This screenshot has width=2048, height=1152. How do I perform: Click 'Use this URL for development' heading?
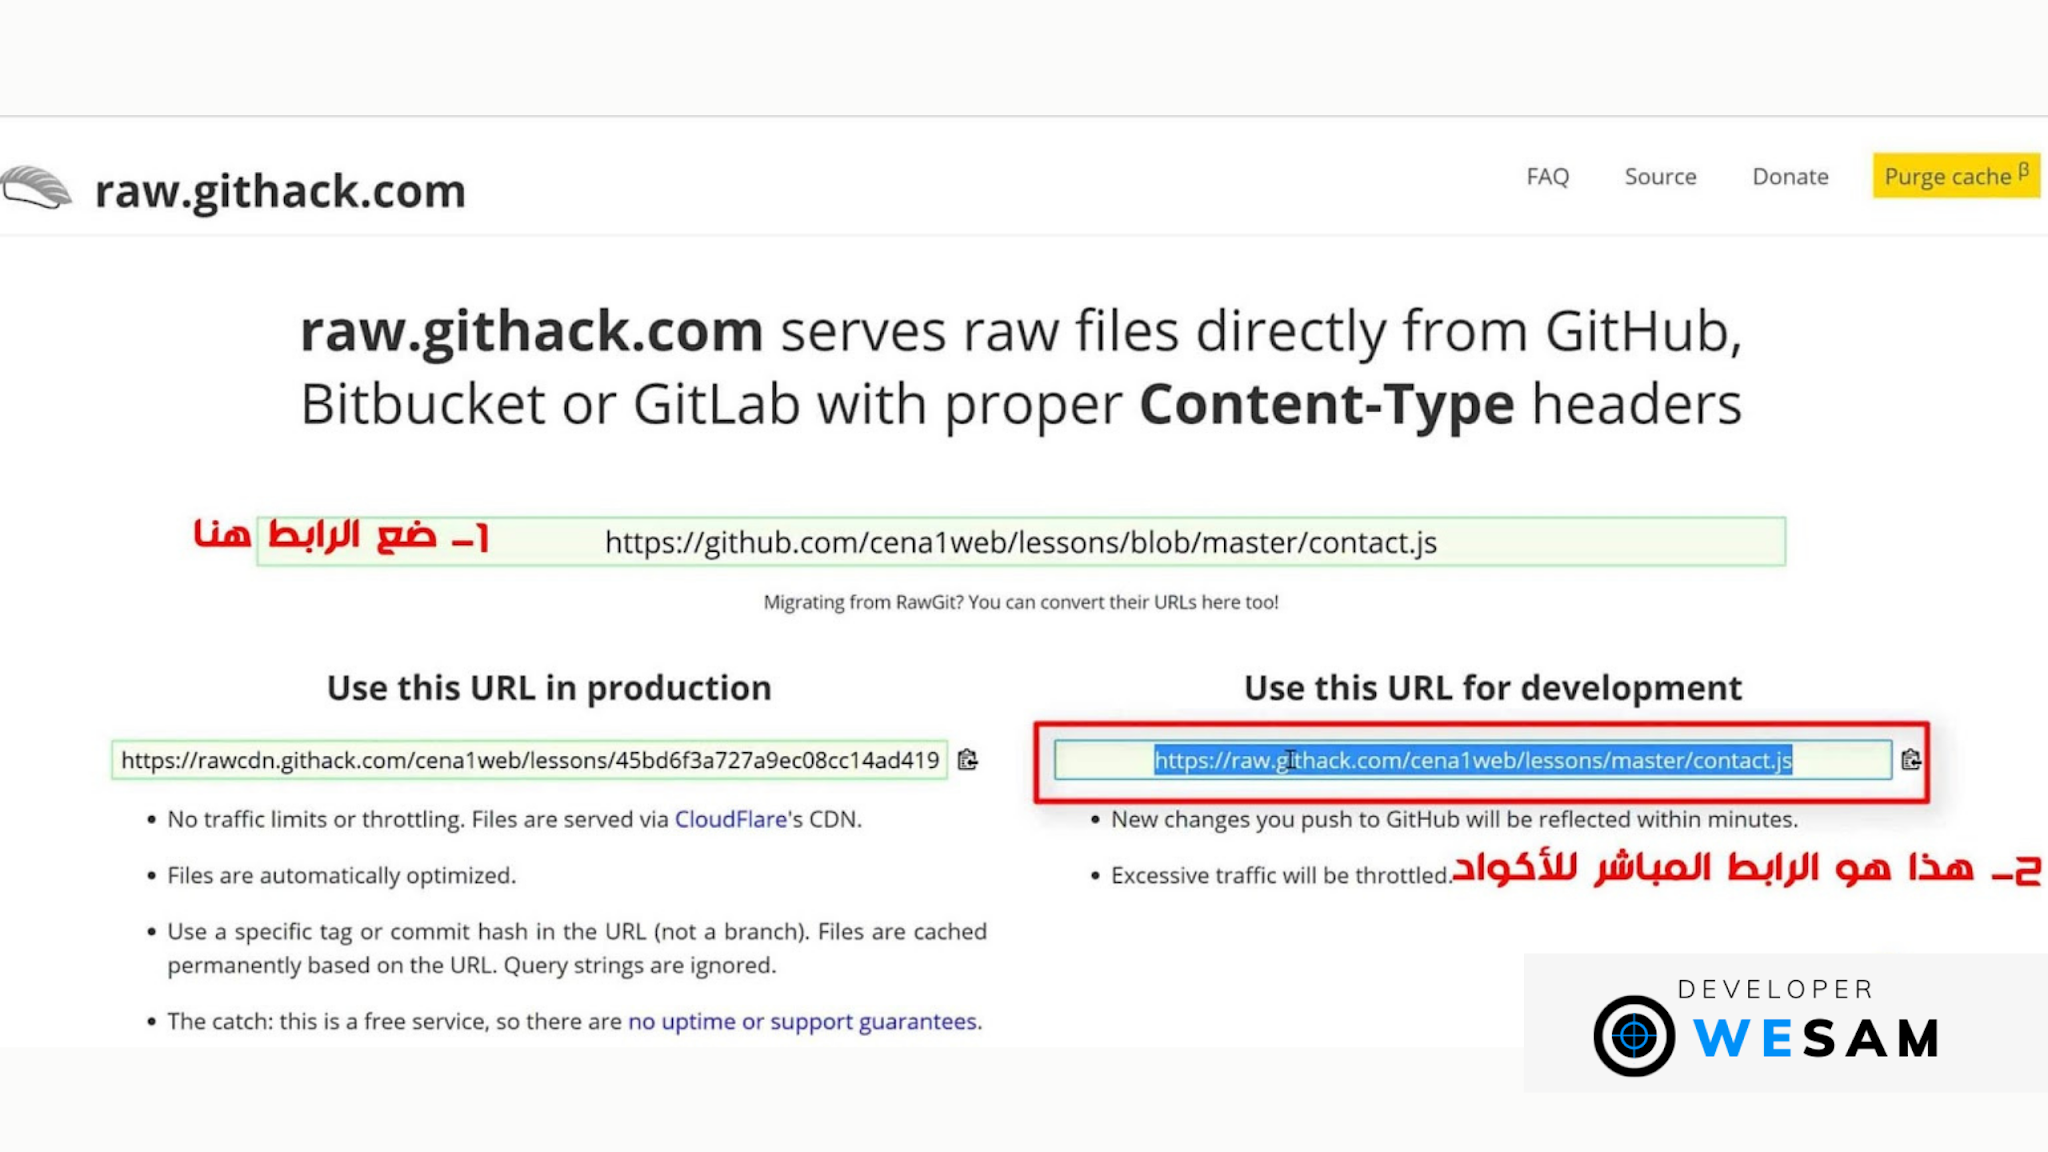click(1493, 688)
